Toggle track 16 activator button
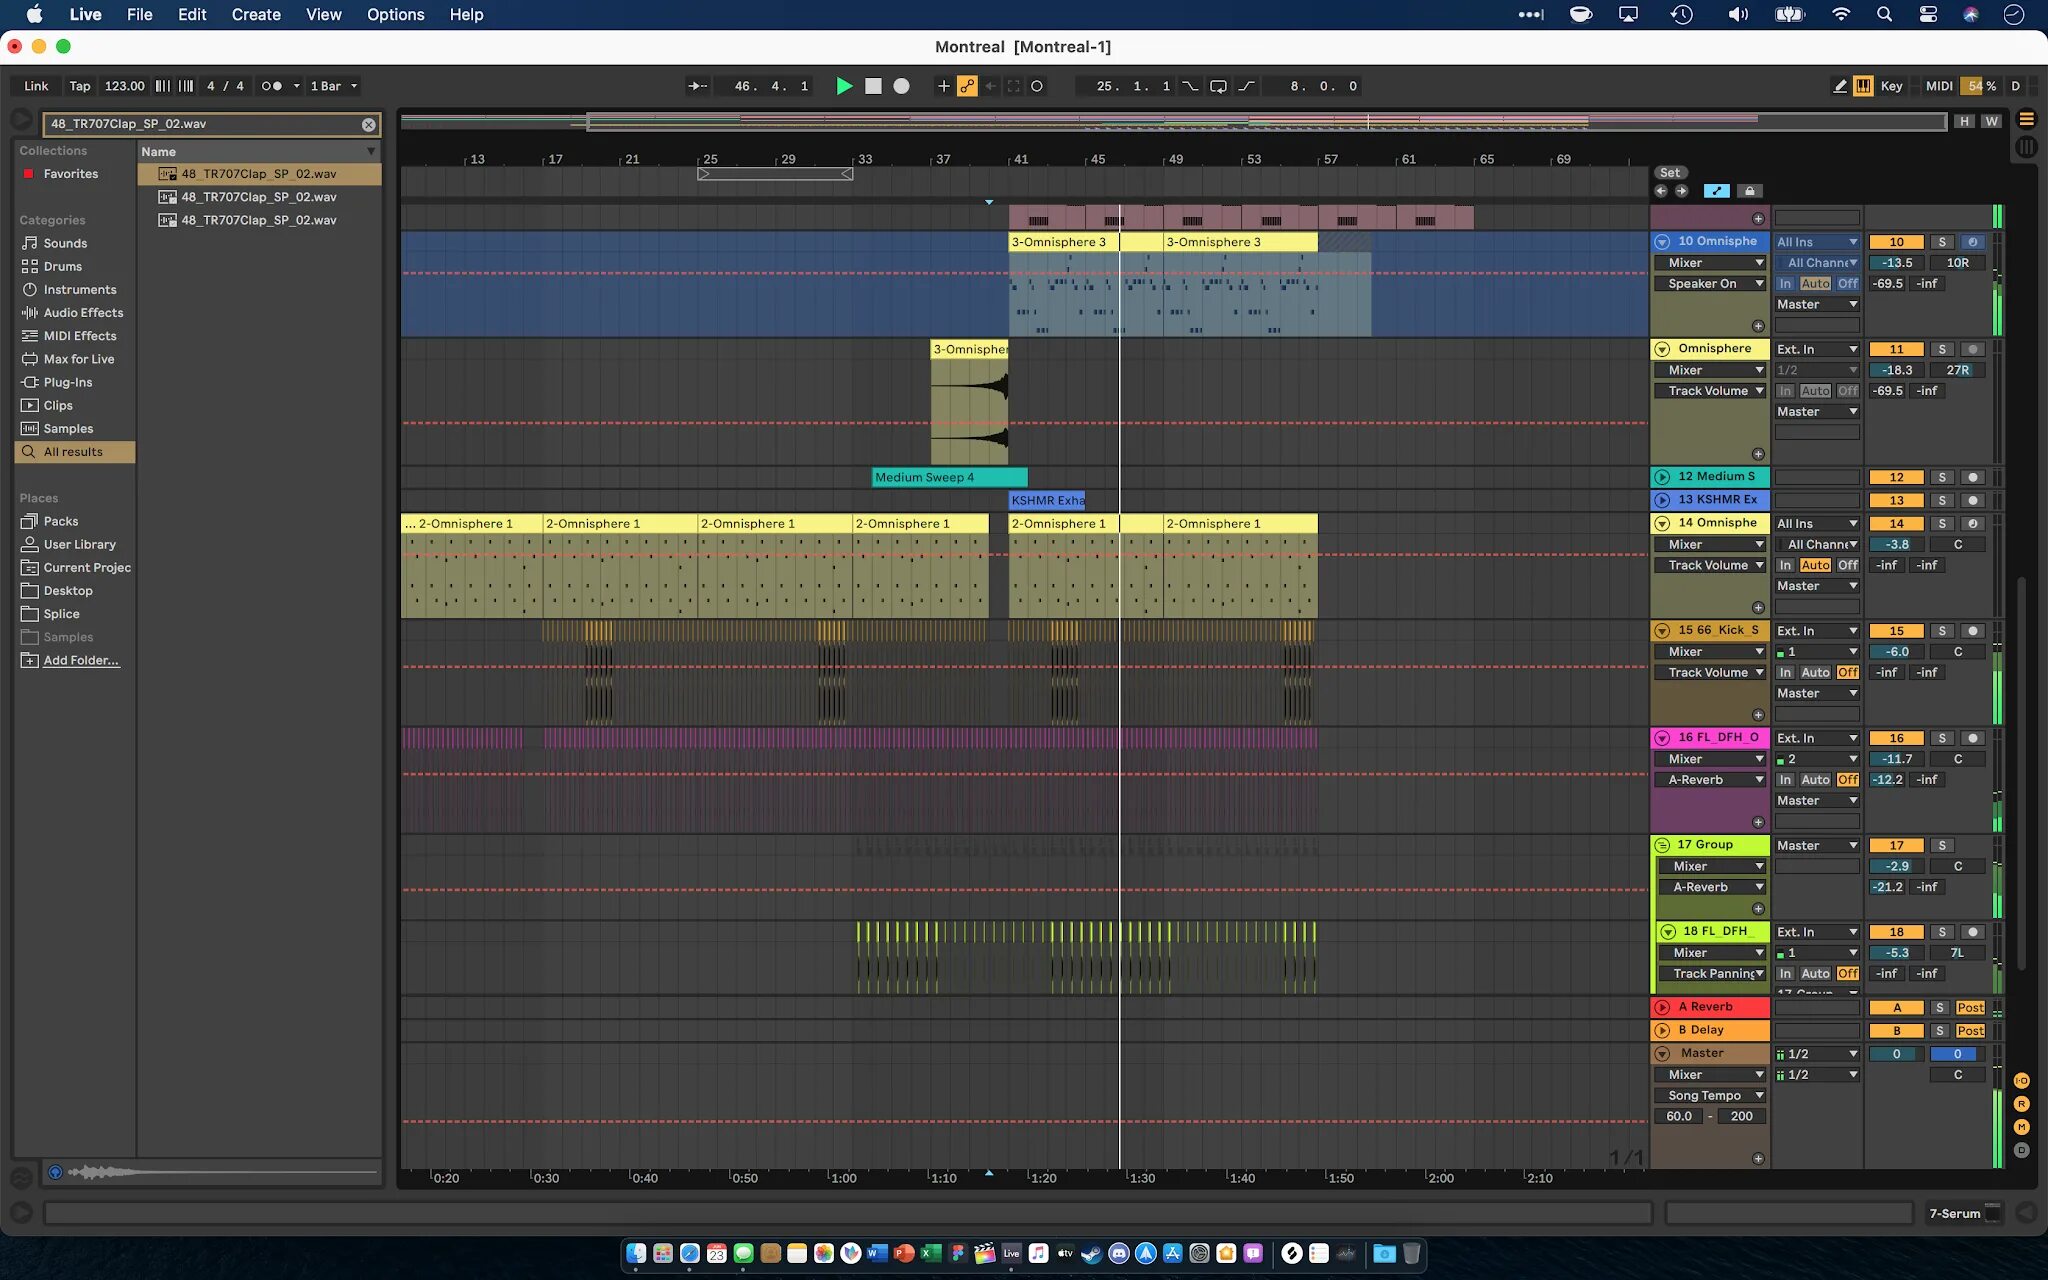 pyautogui.click(x=1896, y=738)
